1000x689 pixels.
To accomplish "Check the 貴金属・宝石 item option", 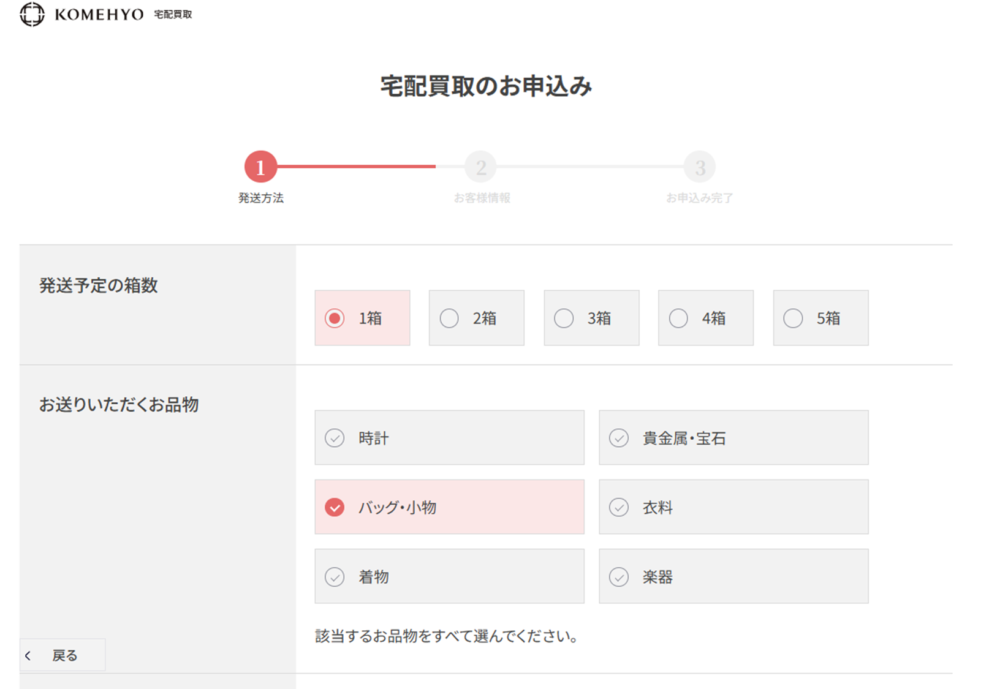I will [x=733, y=438].
